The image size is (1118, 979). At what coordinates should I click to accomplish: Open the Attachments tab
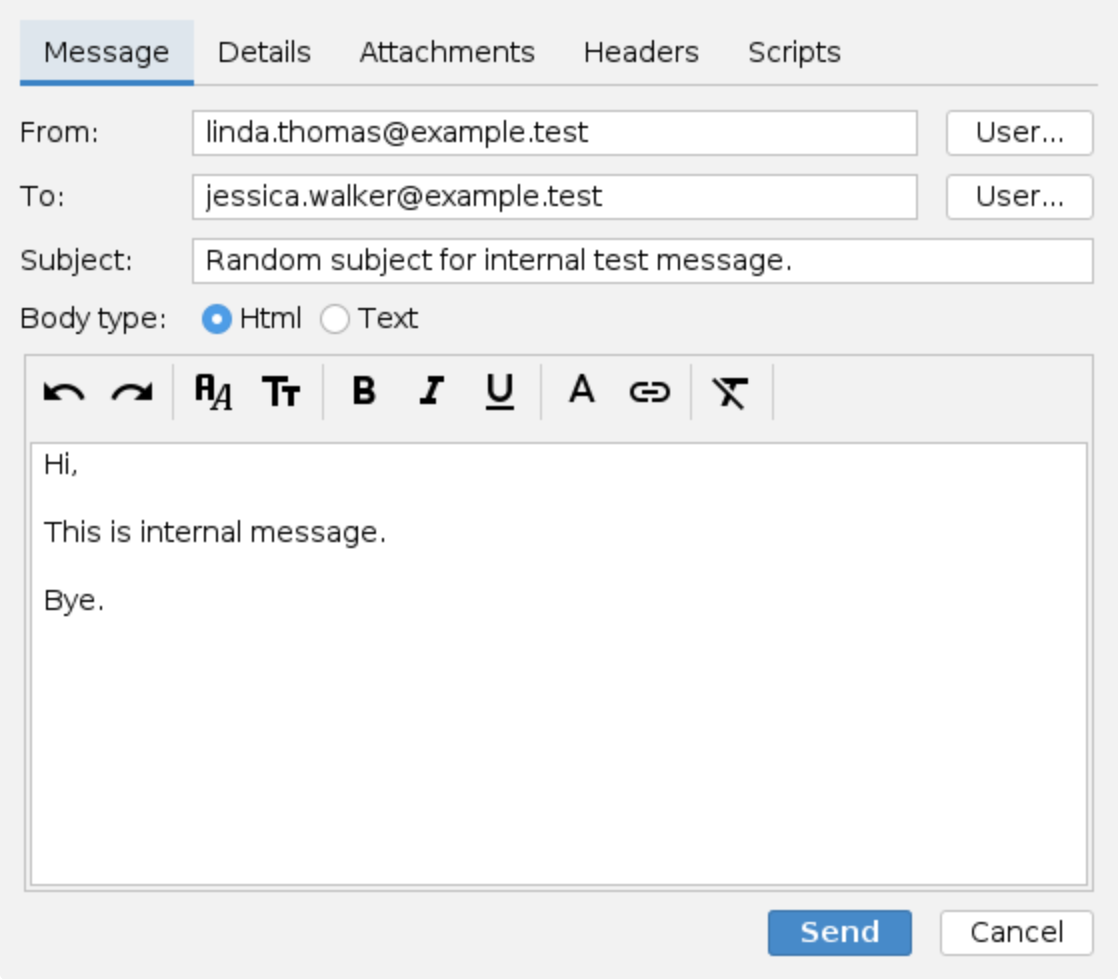(x=447, y=53)
